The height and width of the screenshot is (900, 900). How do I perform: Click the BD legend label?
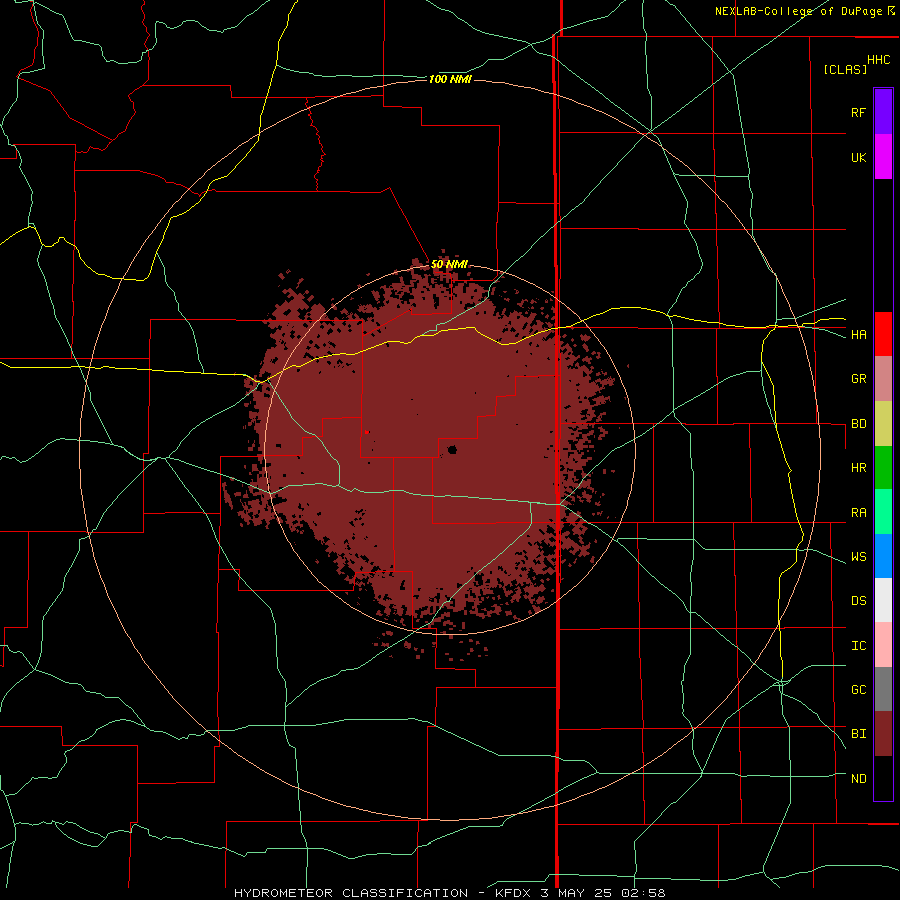tap(858, 424)
